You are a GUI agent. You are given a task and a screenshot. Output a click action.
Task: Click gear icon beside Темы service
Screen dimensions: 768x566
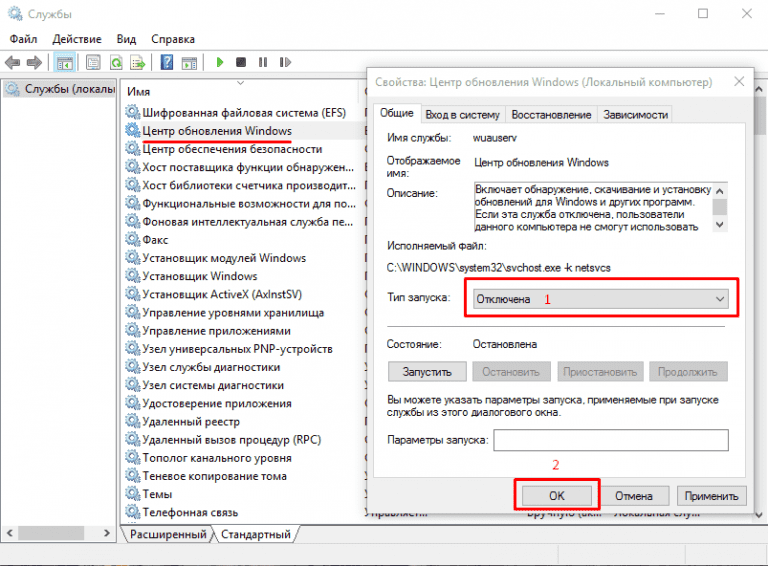(133, 494)
